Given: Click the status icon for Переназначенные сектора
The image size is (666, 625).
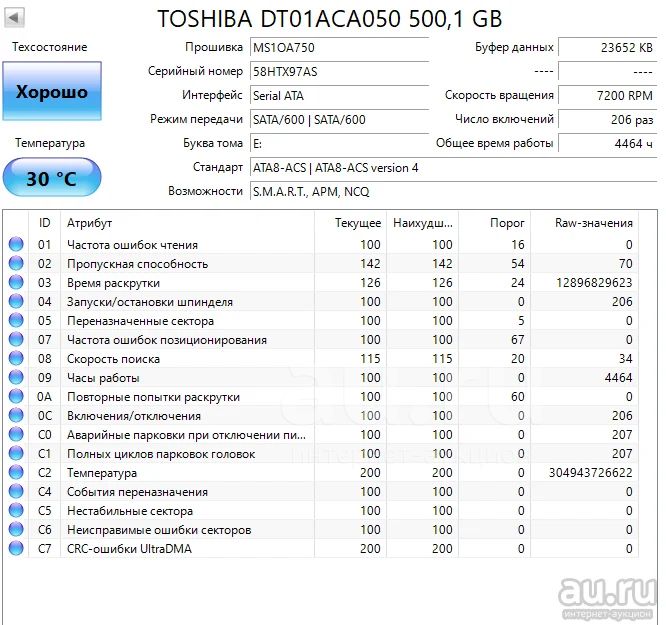Looking at the screenshot, I should pyautogui.click(x=15, y=321).
